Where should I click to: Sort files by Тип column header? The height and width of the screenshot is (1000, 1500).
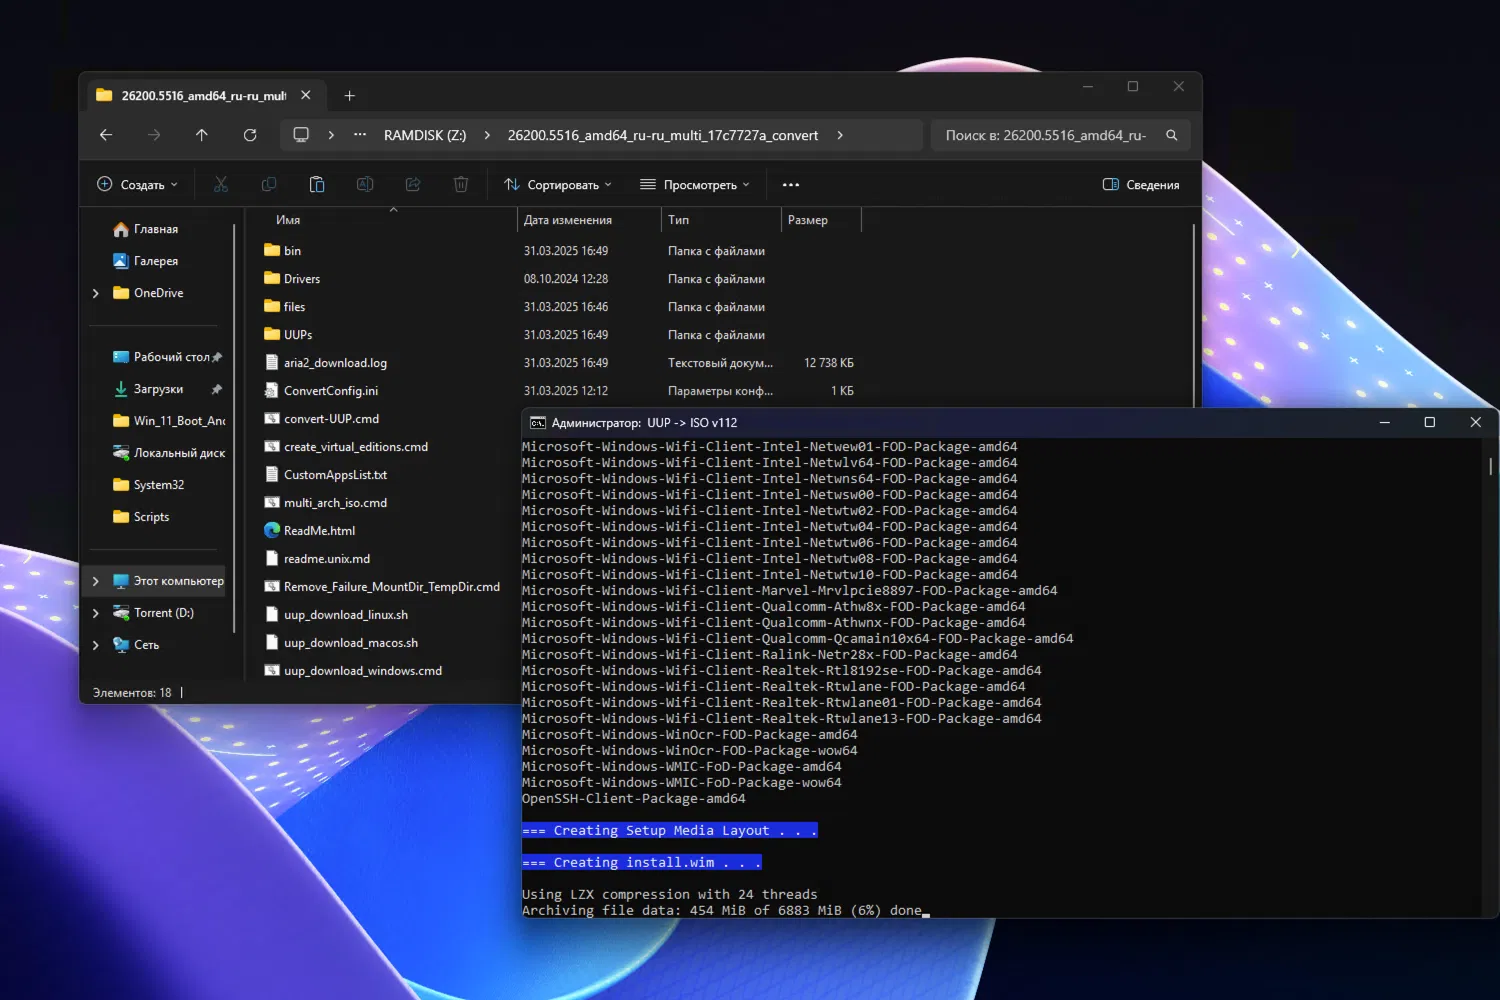tap(679, 220)
